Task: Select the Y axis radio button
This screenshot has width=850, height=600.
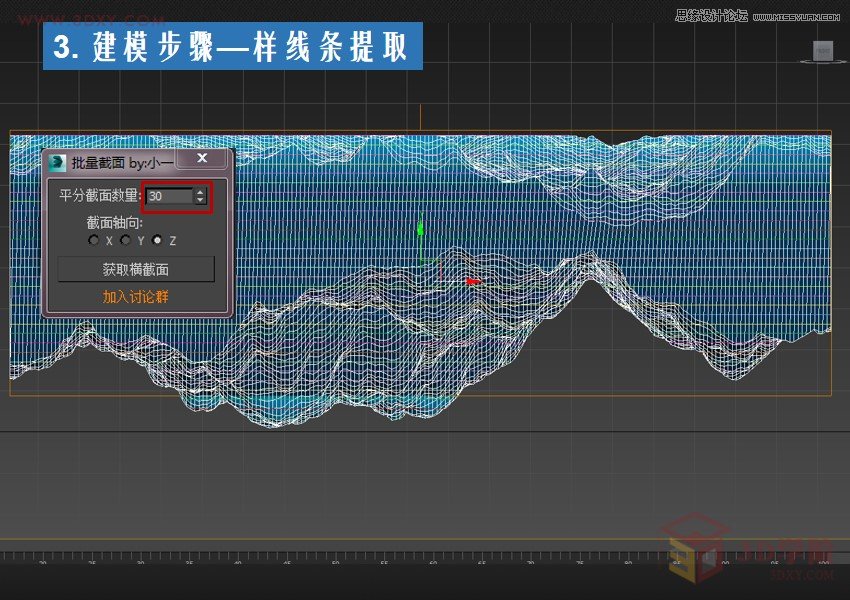Action: click(125, 240)
